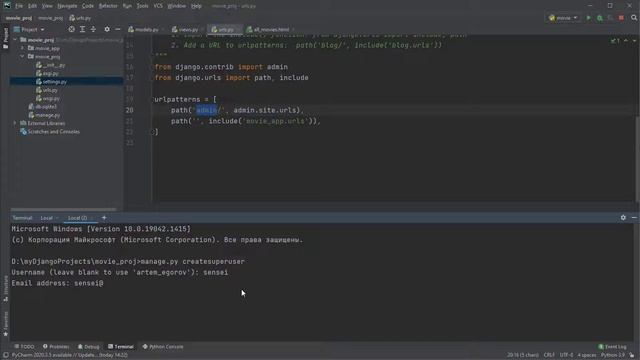The width and height of the screenshot is (640, 360).
Task: Click UTF-8 encoding in status bar
Action: 567,356
